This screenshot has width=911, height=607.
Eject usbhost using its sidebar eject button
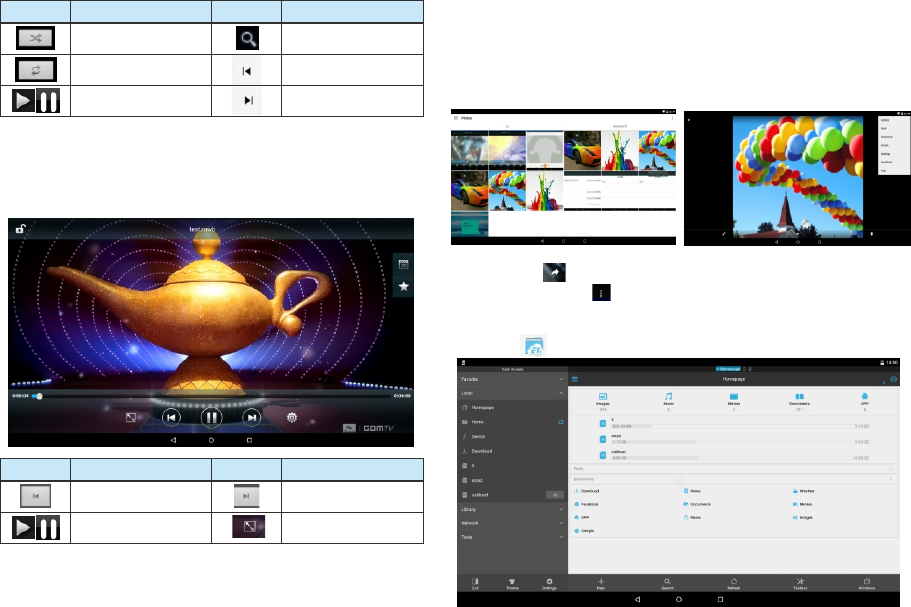coord(555,495)
